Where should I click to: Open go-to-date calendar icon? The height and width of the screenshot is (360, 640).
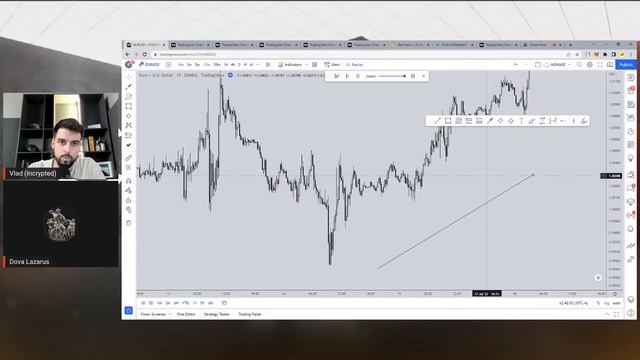[224, 303]
